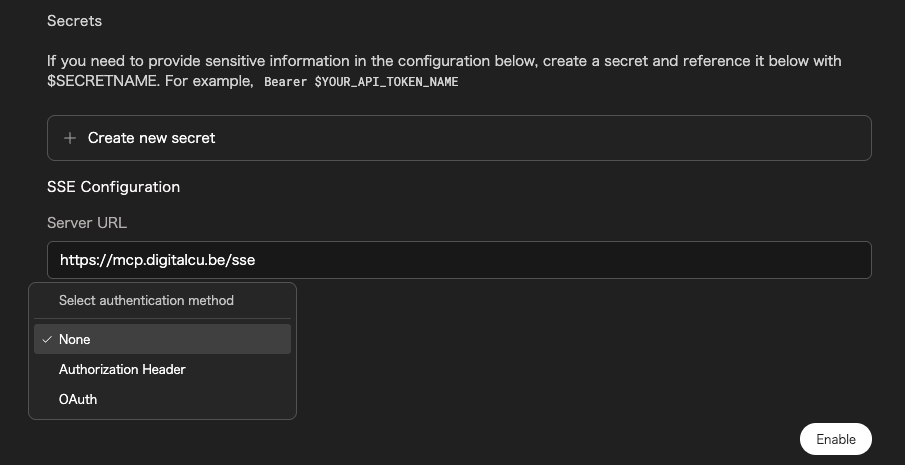Choose Authorization Header from the authentication list
The image size is (905, 465).
coord(162,369)
